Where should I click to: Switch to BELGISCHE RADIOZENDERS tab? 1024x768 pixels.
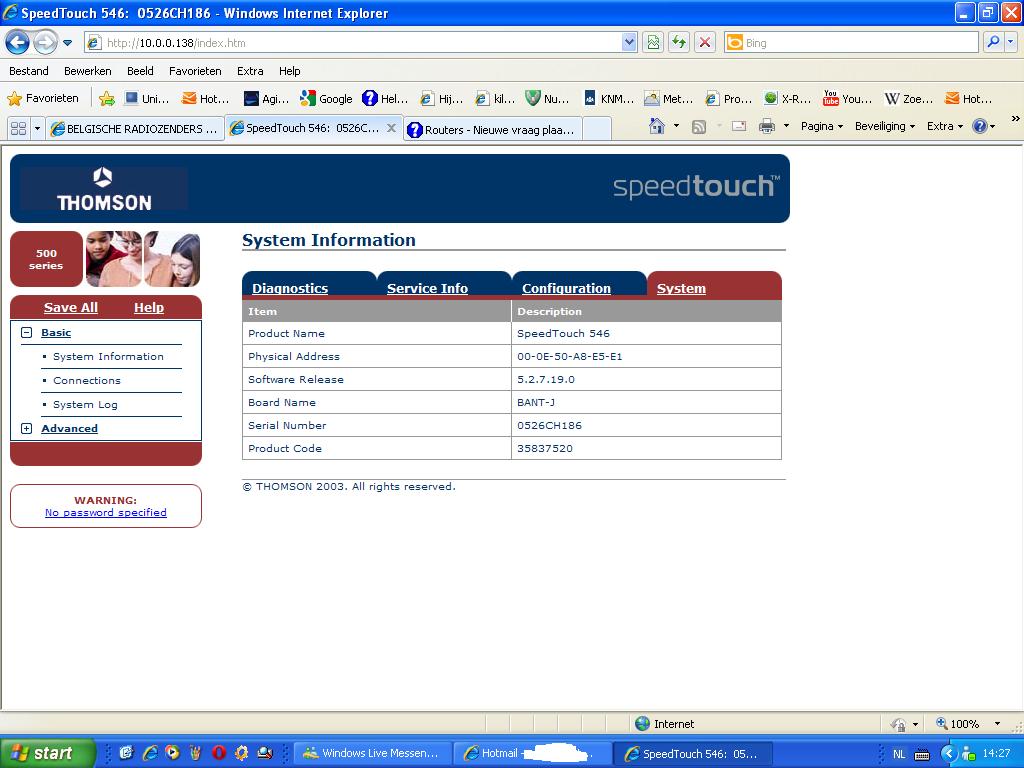pyautogui.click(x=134, y=129)
